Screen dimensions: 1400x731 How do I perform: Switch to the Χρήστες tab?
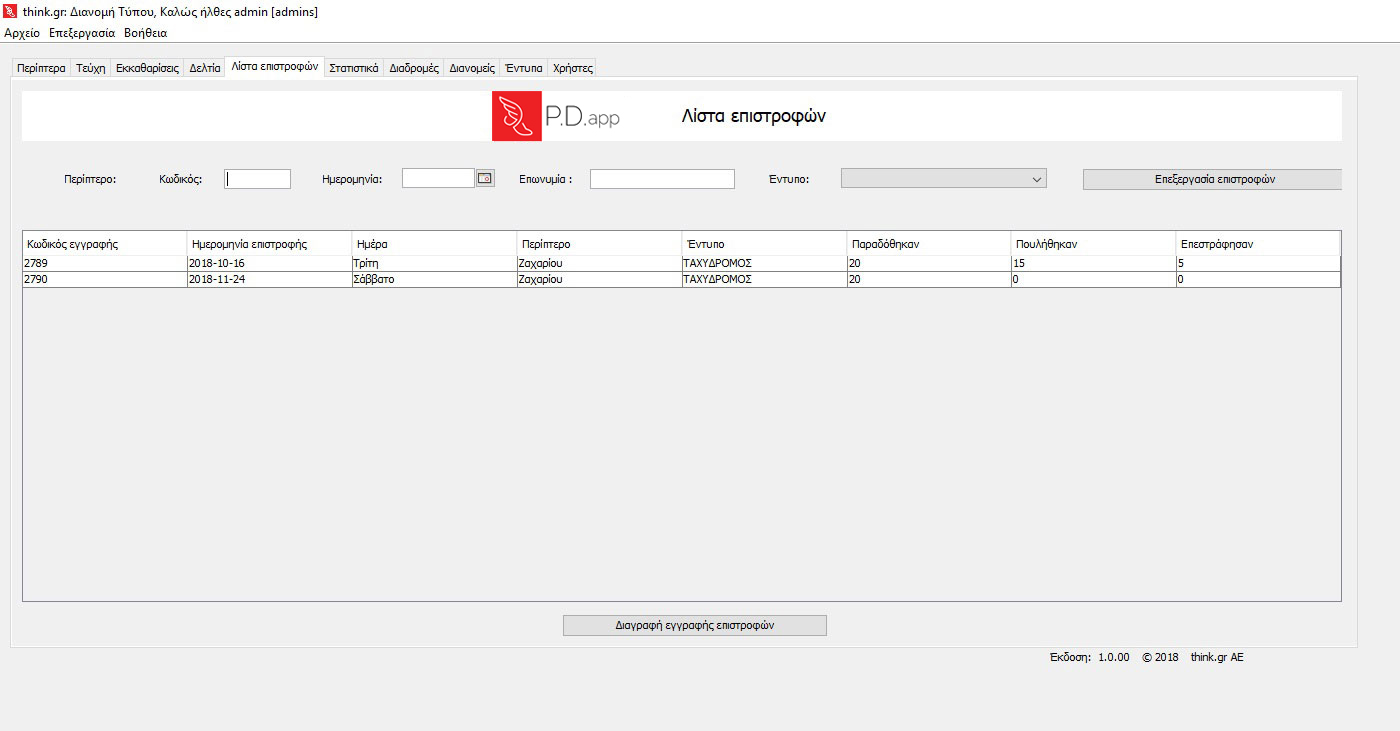click(573, 68)
